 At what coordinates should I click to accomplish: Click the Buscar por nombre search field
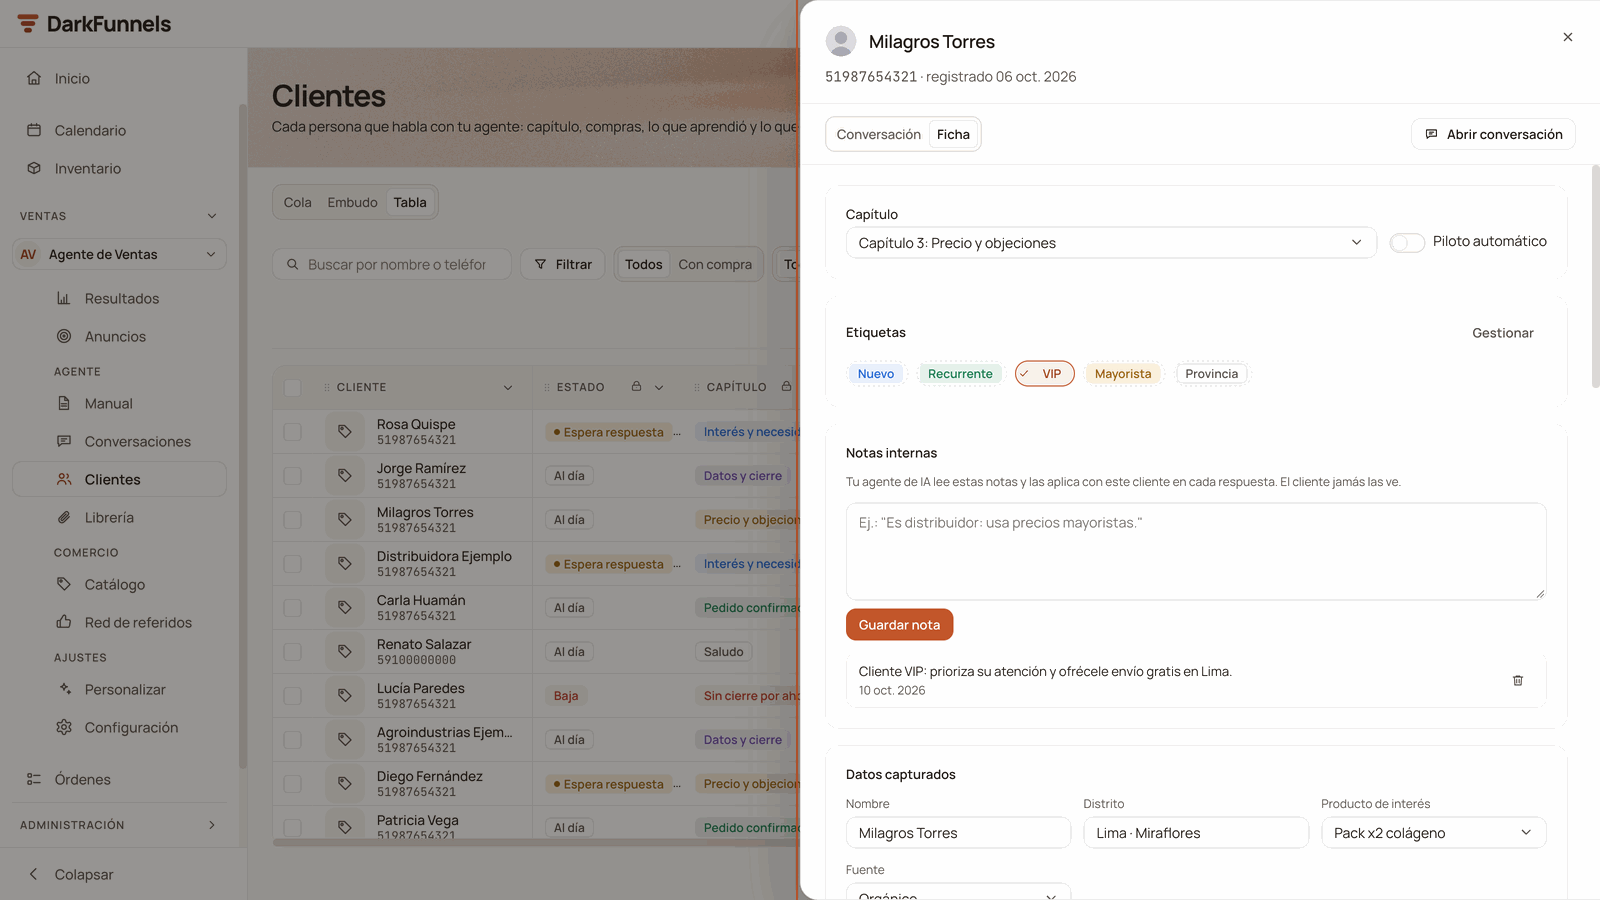coord(392,264)
